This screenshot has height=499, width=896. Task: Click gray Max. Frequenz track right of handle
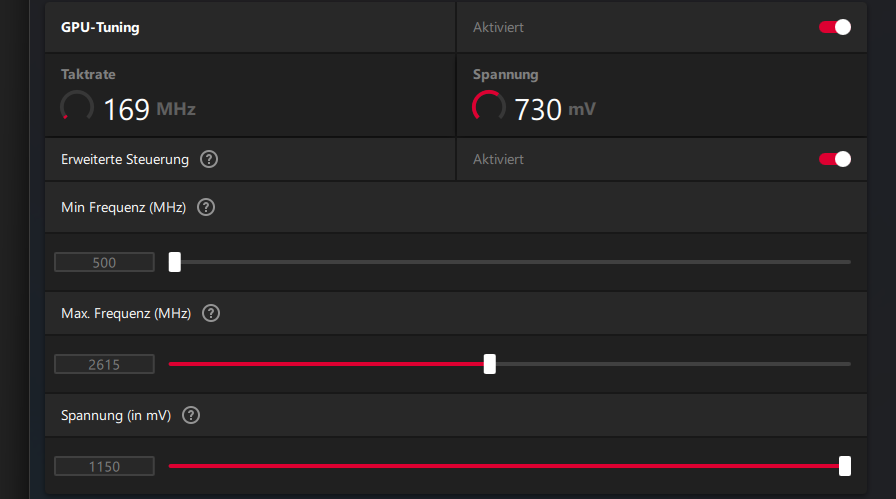point(670,364)
